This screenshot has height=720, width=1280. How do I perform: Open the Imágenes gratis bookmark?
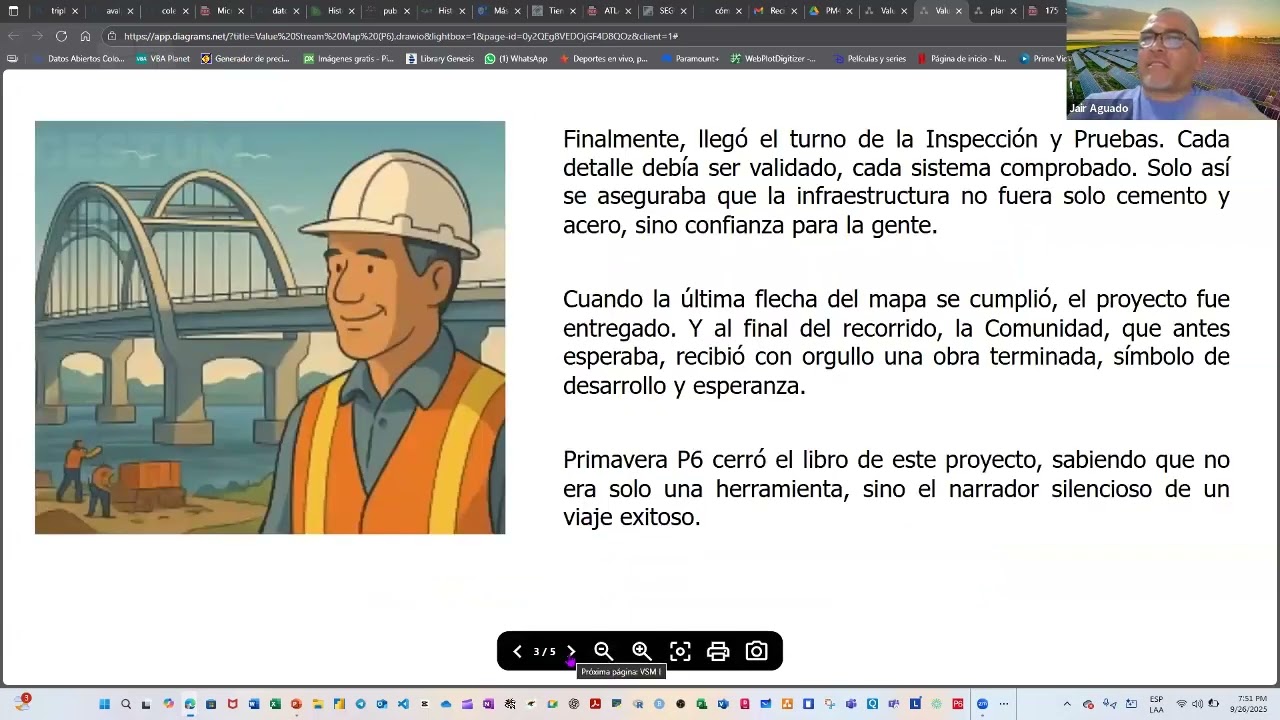pos(349,59)
